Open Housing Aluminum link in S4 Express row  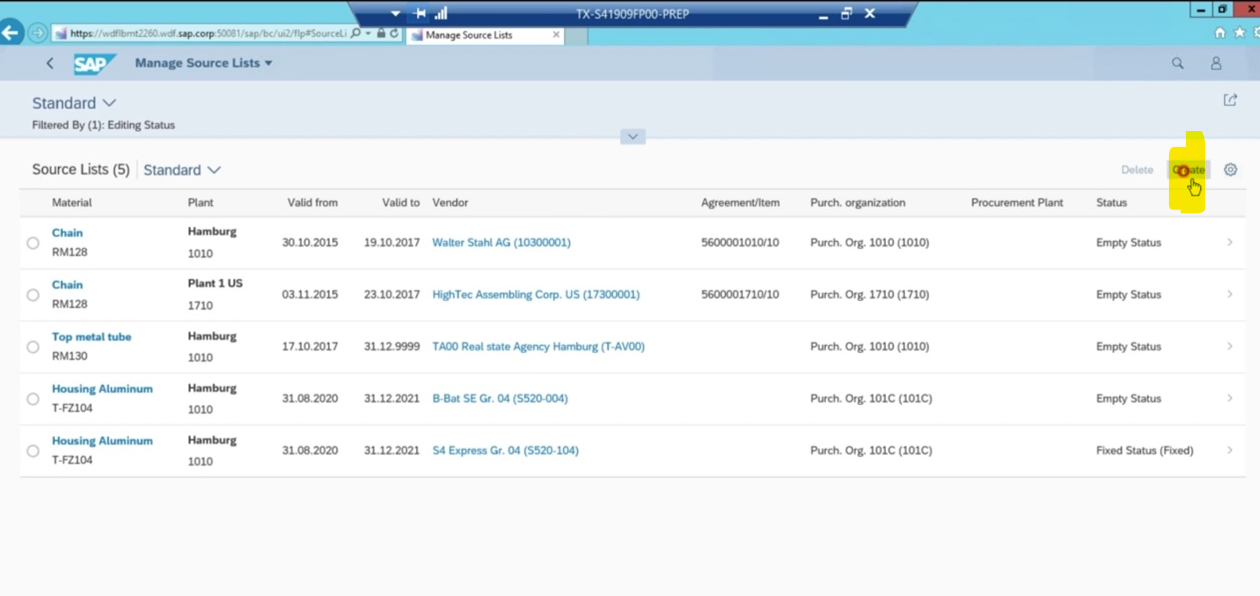coord(102,441)
